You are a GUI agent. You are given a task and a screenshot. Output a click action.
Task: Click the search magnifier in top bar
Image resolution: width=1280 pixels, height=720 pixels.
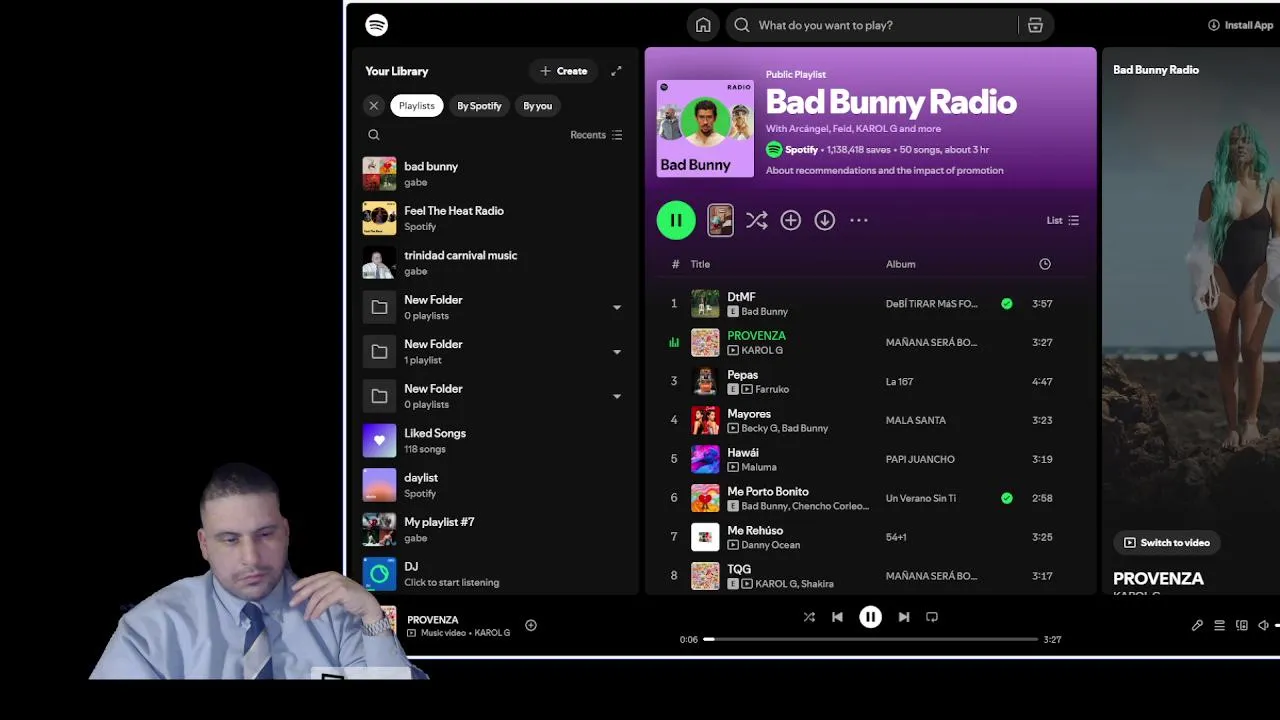(742, 25)
